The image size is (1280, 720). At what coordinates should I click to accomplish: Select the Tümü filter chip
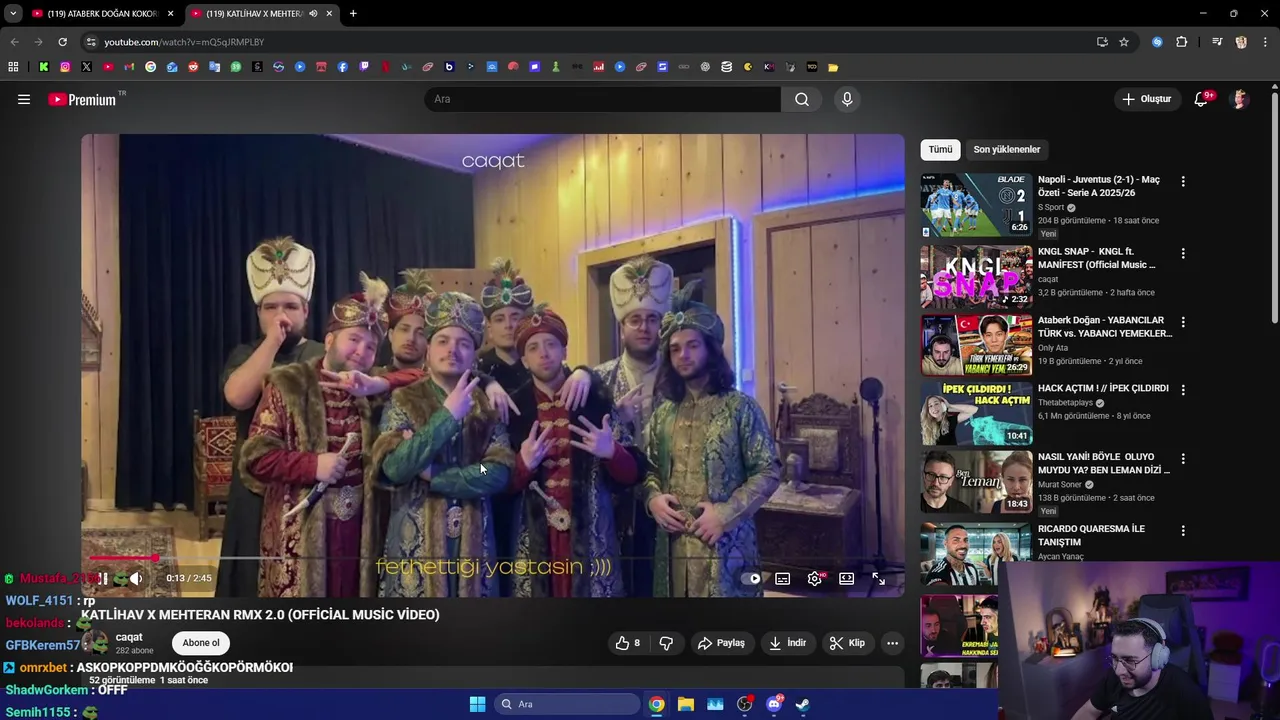940,149
